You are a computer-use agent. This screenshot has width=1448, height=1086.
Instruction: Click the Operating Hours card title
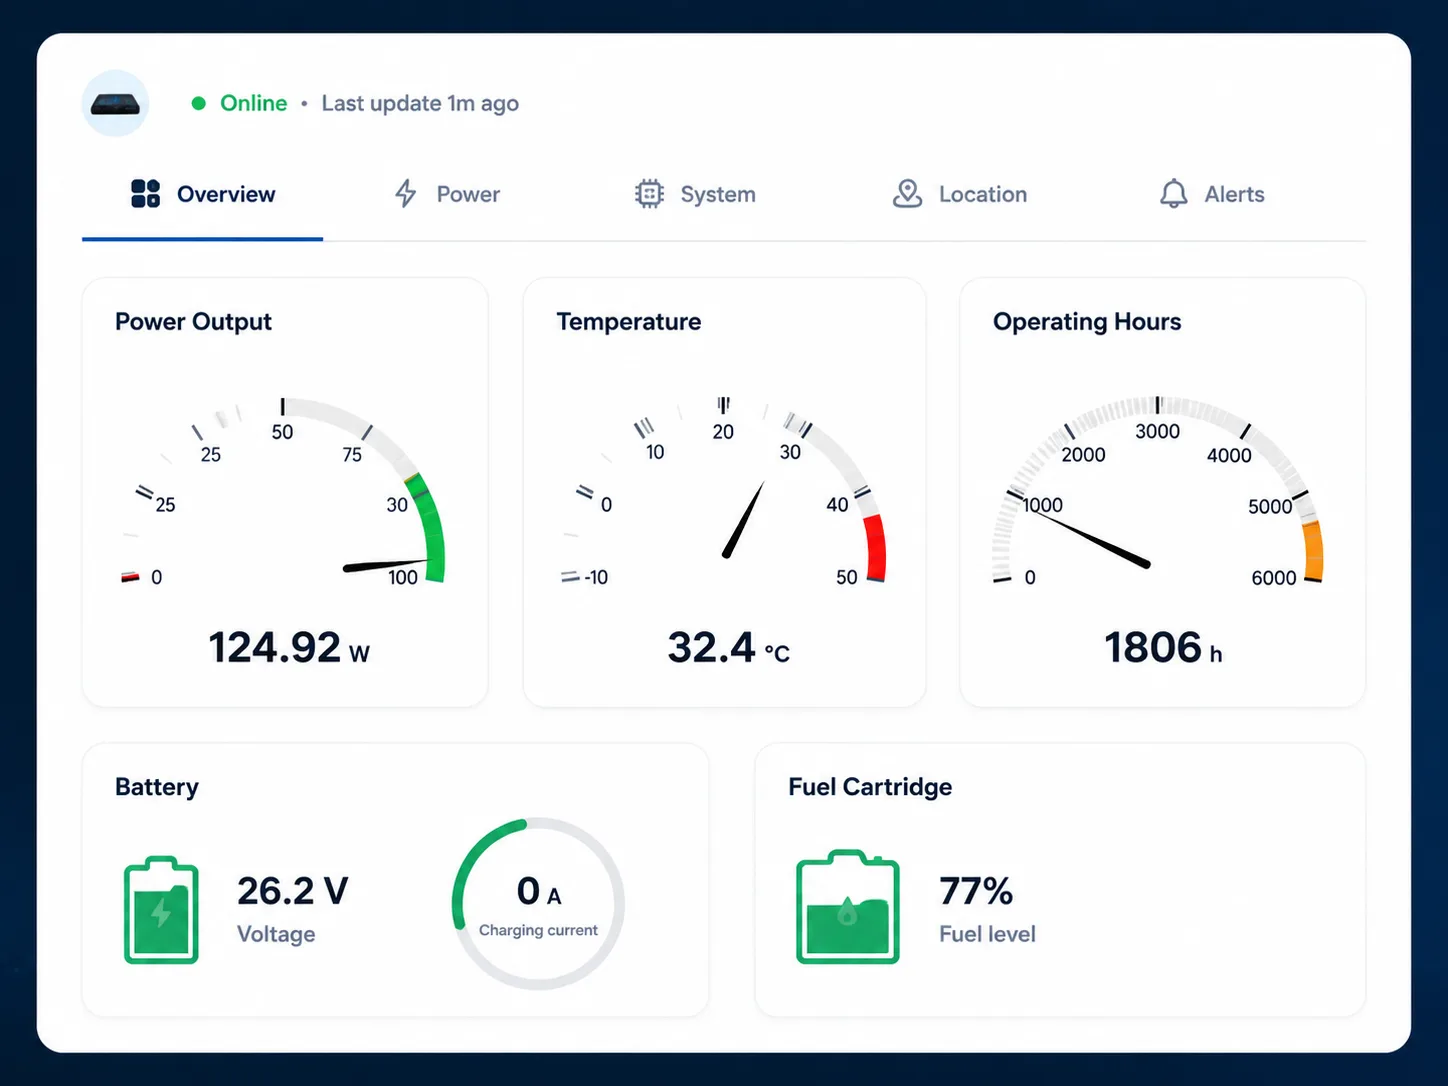point(1087,322)
